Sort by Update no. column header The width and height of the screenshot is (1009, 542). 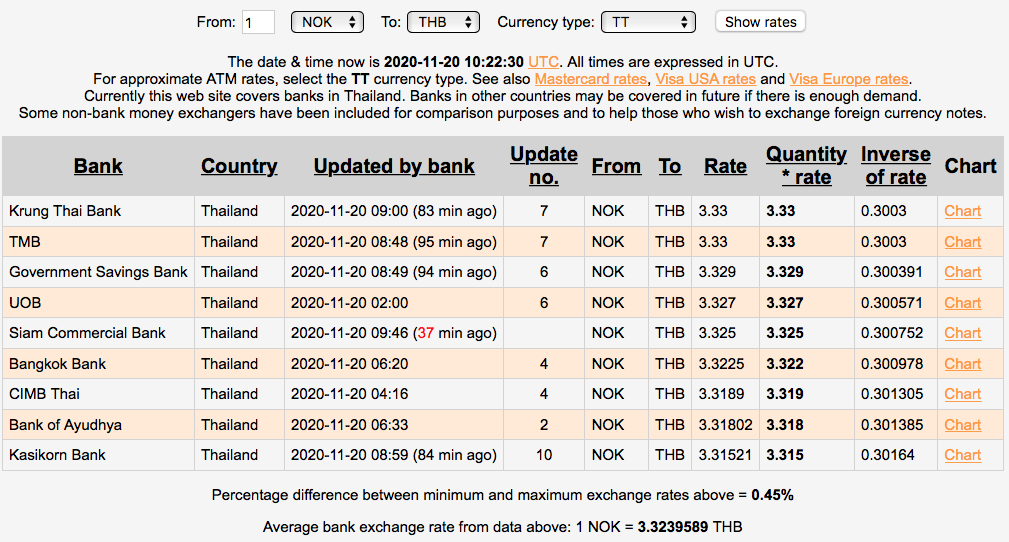544,166
